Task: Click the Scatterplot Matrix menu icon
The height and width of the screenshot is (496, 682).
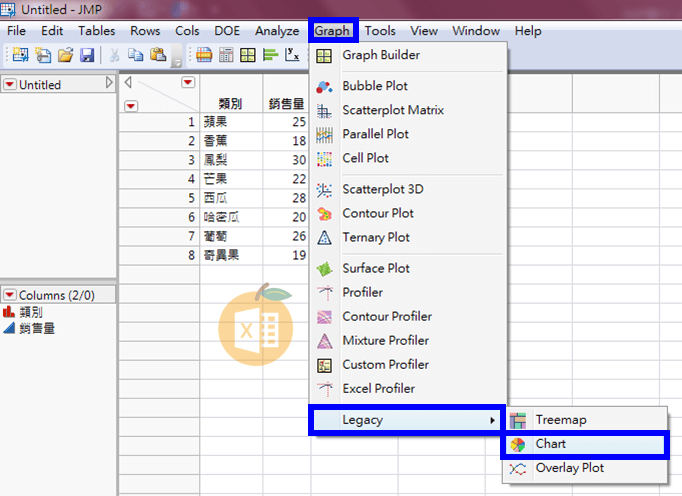Action: 324,111
